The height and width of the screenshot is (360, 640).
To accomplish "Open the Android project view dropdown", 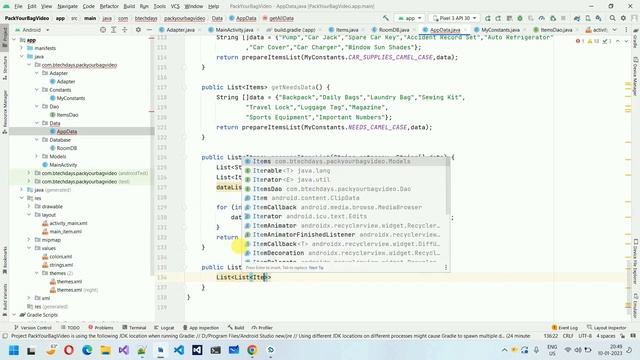I will [x=32, y=30].
